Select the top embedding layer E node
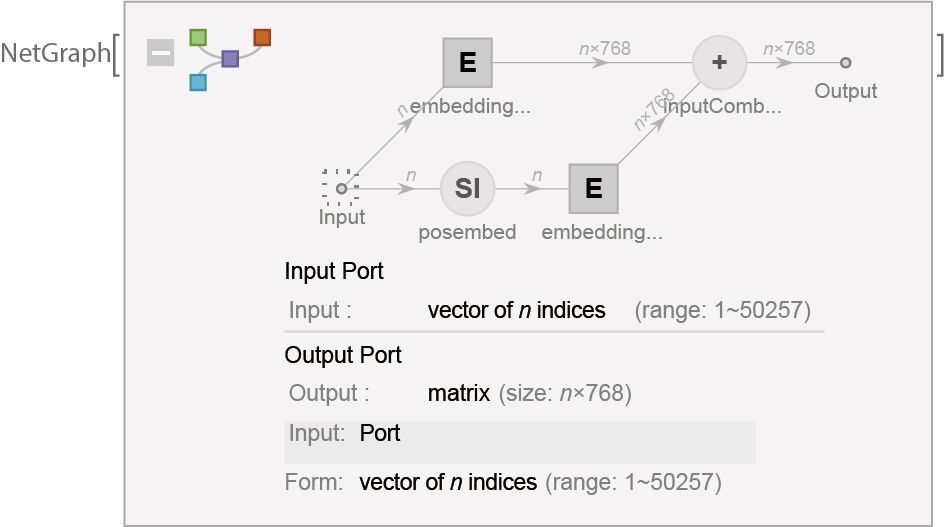 point(467,62)
